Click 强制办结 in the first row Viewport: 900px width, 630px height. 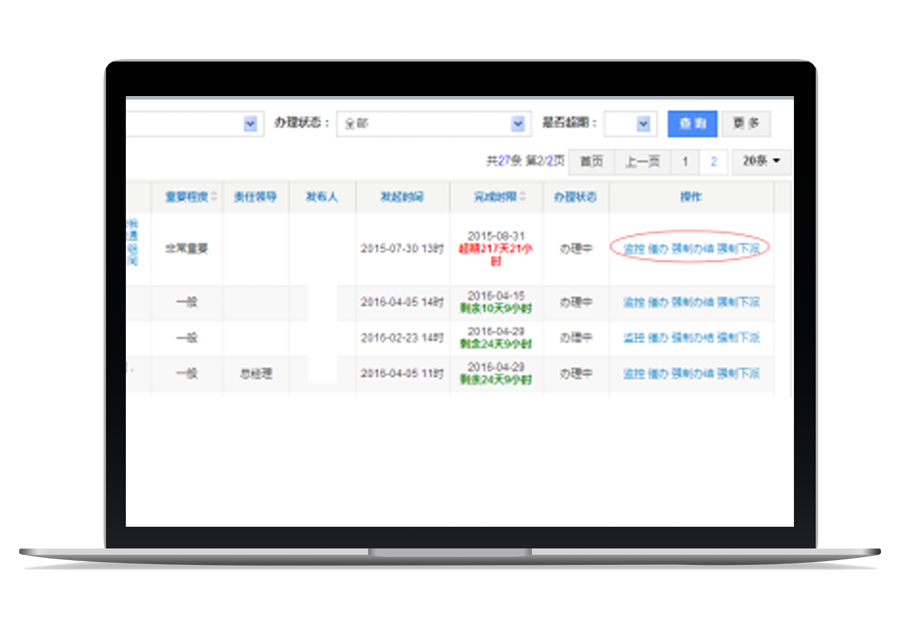(692, 248)
